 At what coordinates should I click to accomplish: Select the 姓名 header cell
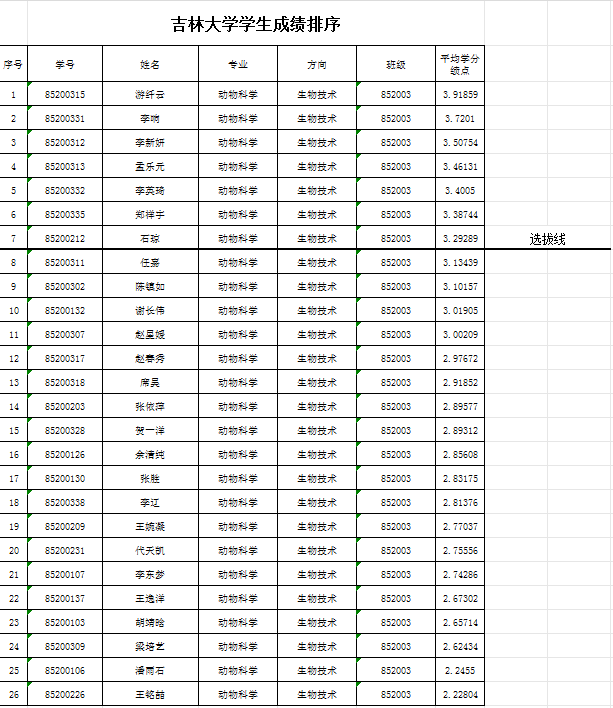pos(150,64)
